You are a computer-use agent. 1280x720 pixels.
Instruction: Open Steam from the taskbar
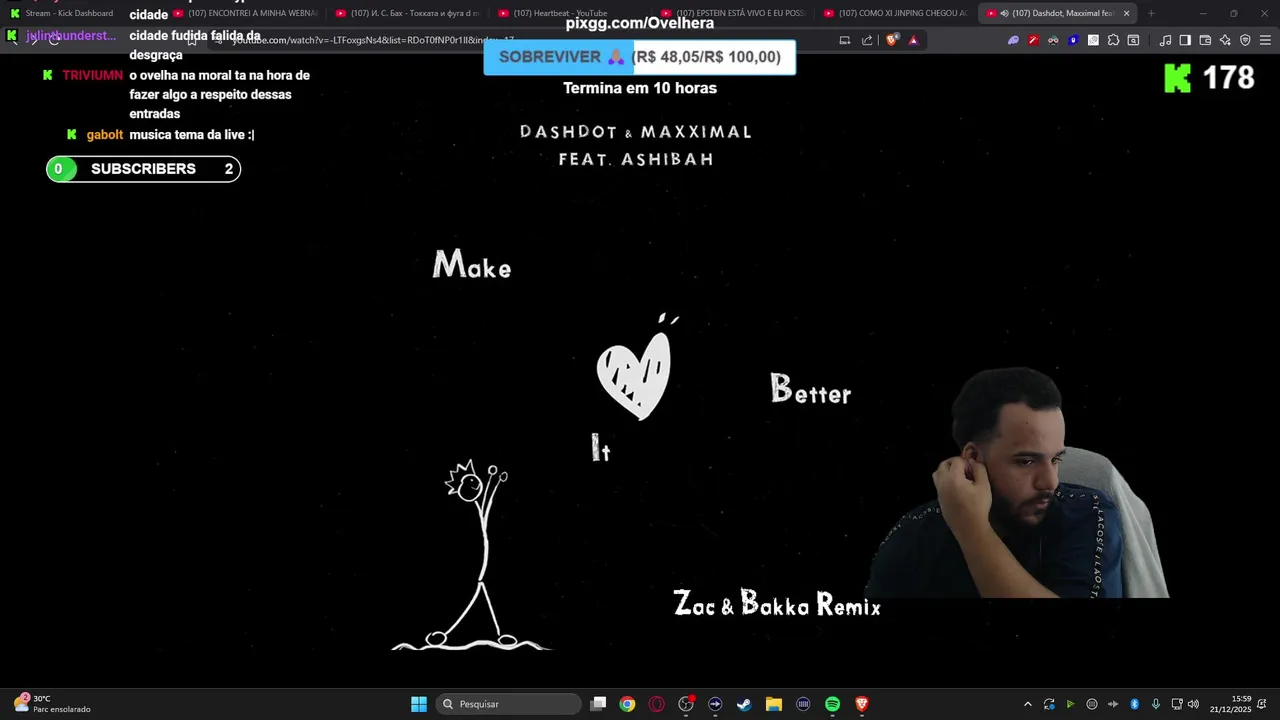point(744,704)
